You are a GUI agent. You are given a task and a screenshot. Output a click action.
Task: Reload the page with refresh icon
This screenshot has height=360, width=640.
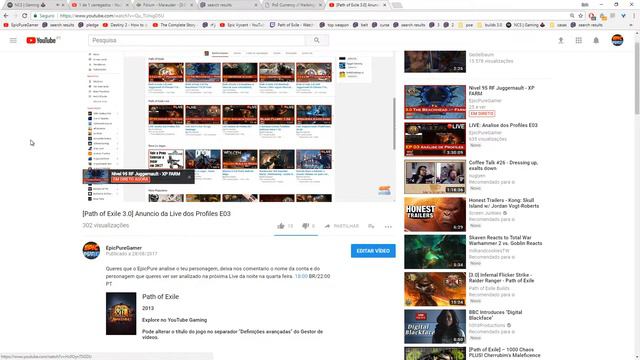coord(24,16)
